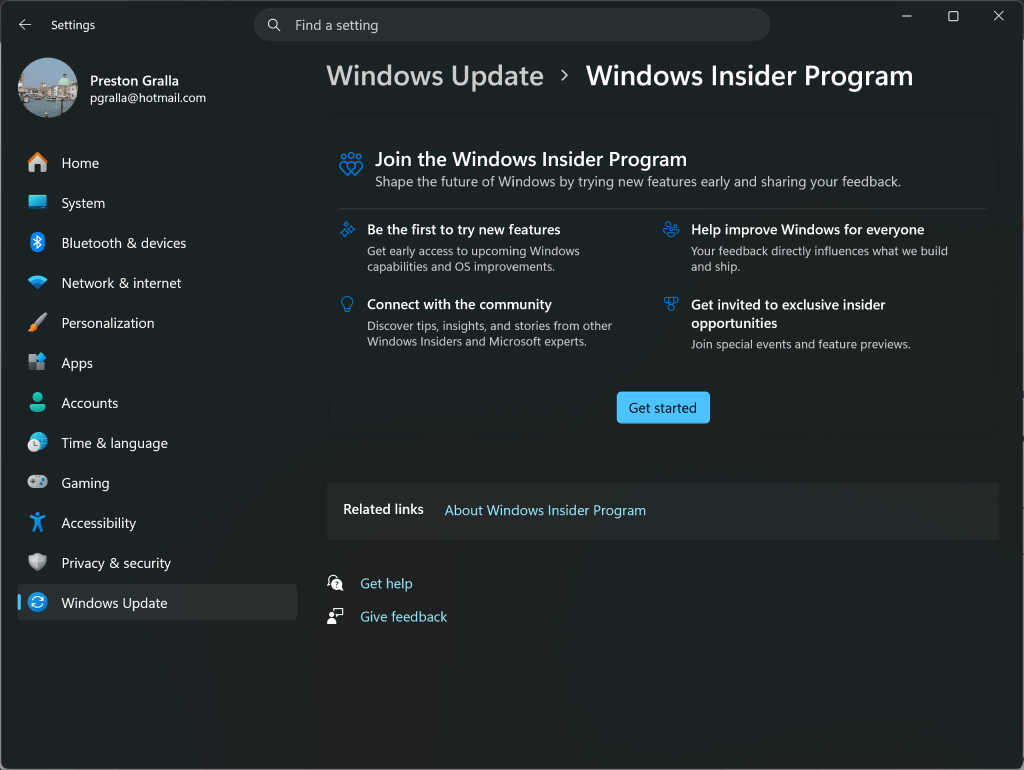This screenshot has width=1024, height=770.
Task: Minimize the Settings window
Action: [x=906, y=16]
